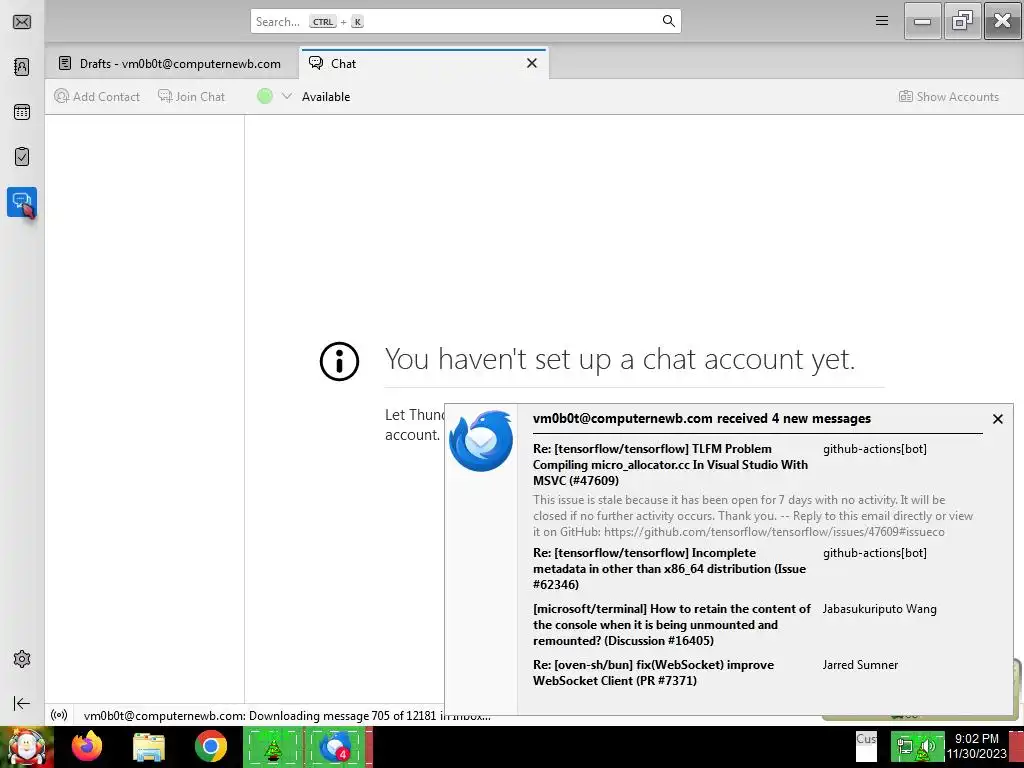Click the notification header about 4 new messages

click(701, 419)
